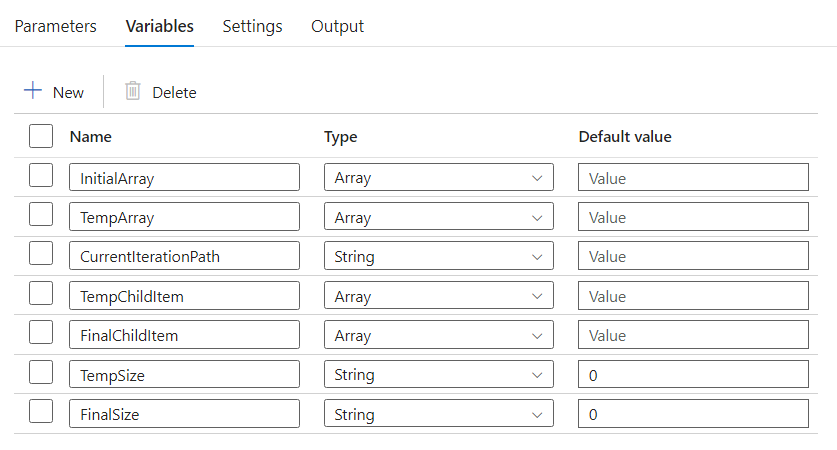837x450 pixels.
Task: Open the Type dropdown for TempArray
Action: 438,217
